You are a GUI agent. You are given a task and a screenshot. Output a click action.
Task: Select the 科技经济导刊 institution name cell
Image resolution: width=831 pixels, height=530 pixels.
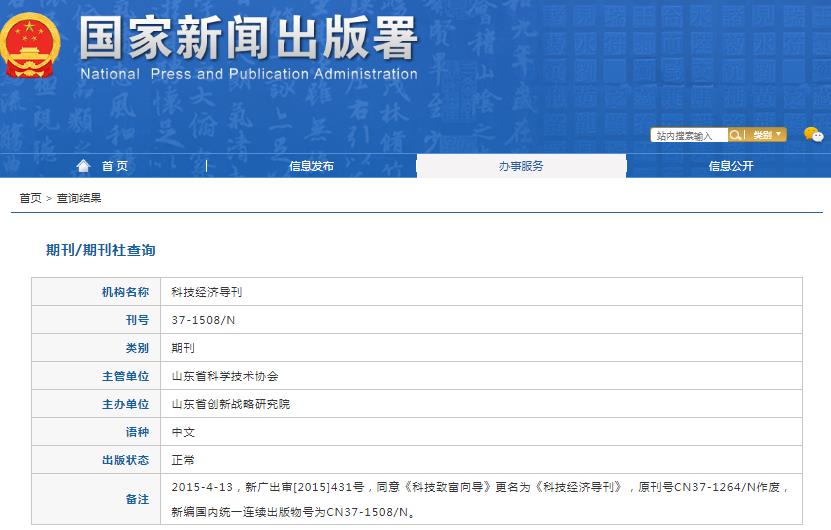click(x=207, y=292)
